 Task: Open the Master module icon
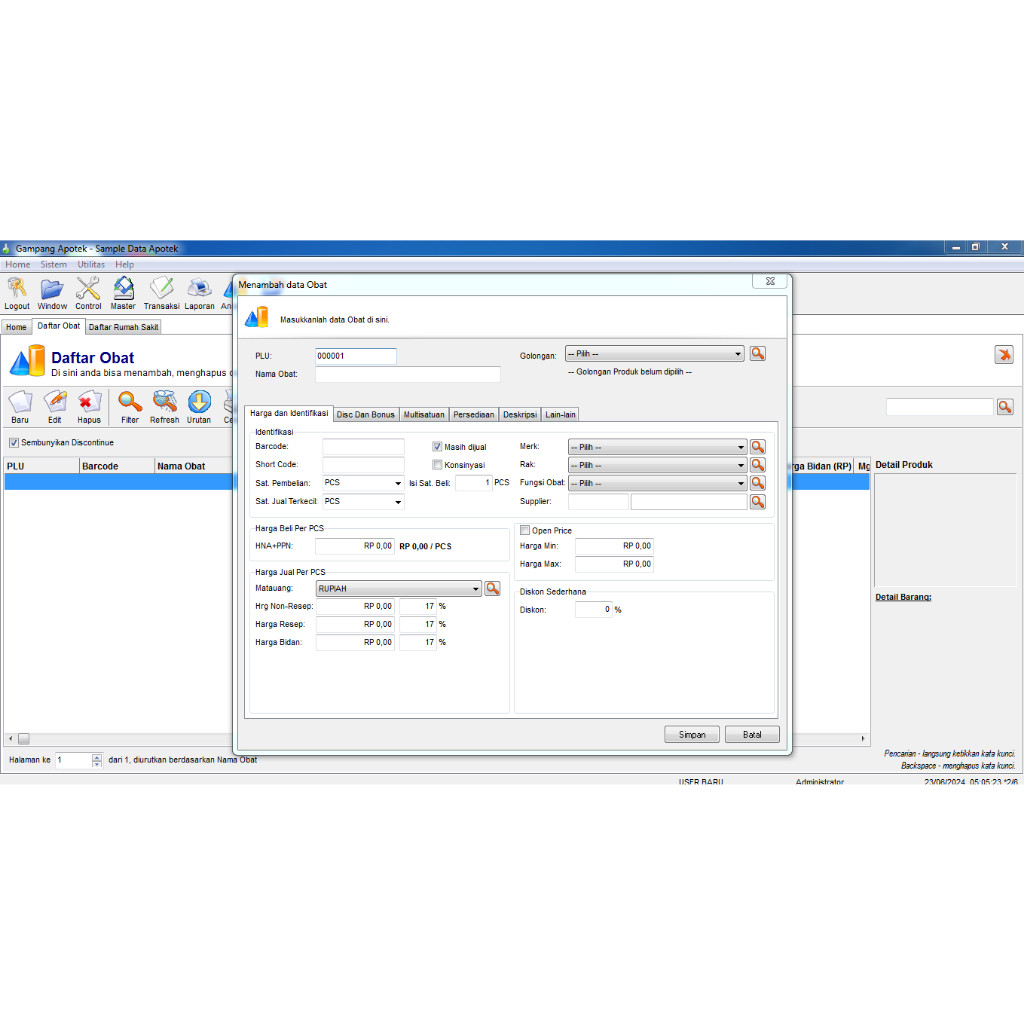click(123, 292)
